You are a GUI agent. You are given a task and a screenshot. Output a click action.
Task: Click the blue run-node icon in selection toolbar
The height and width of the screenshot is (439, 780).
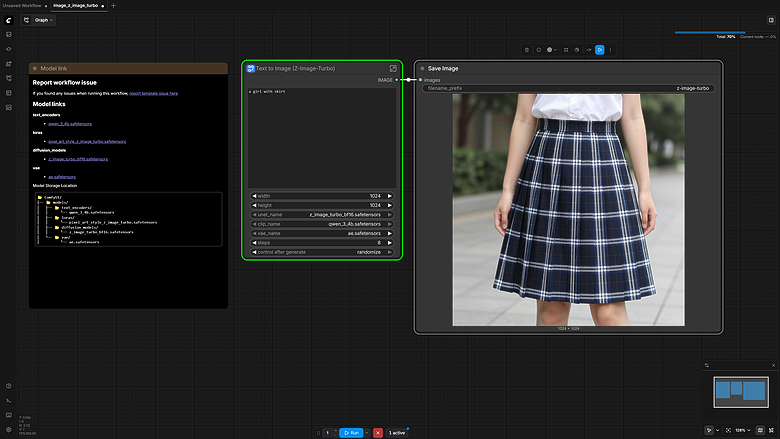599,49
